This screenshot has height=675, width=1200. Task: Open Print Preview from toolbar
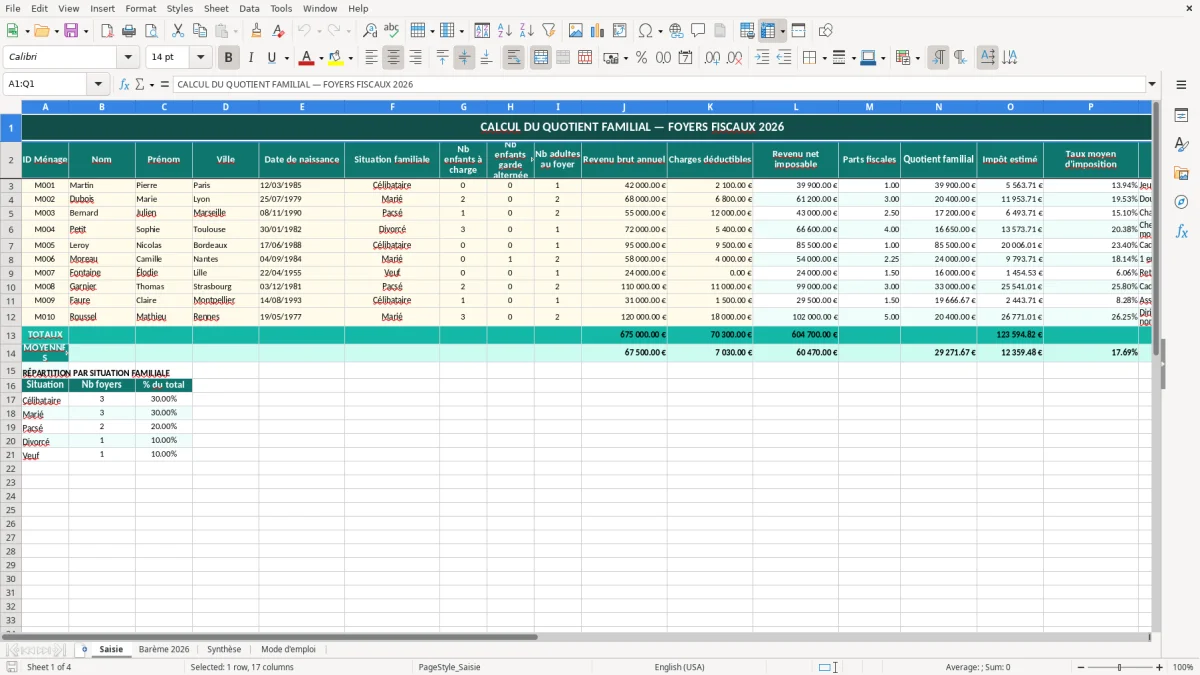pyautogui.click(x=151, y=31)
